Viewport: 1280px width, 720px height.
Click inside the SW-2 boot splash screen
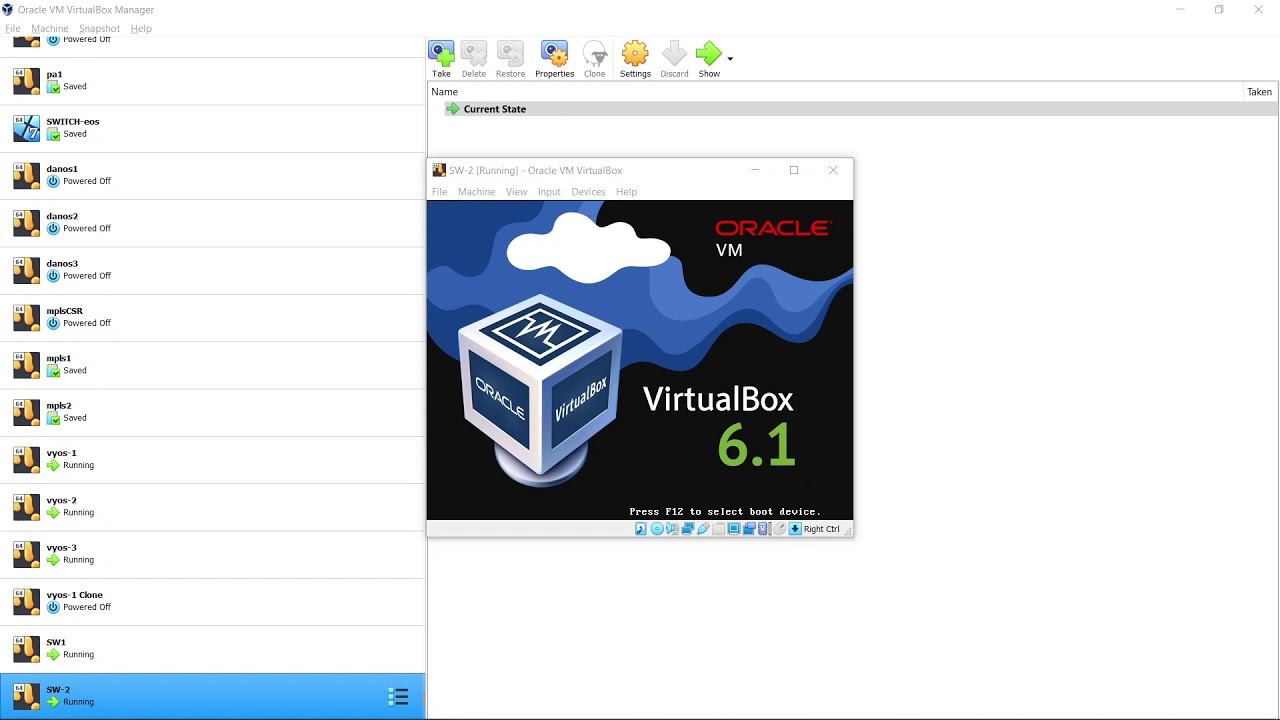click(640, 360)
